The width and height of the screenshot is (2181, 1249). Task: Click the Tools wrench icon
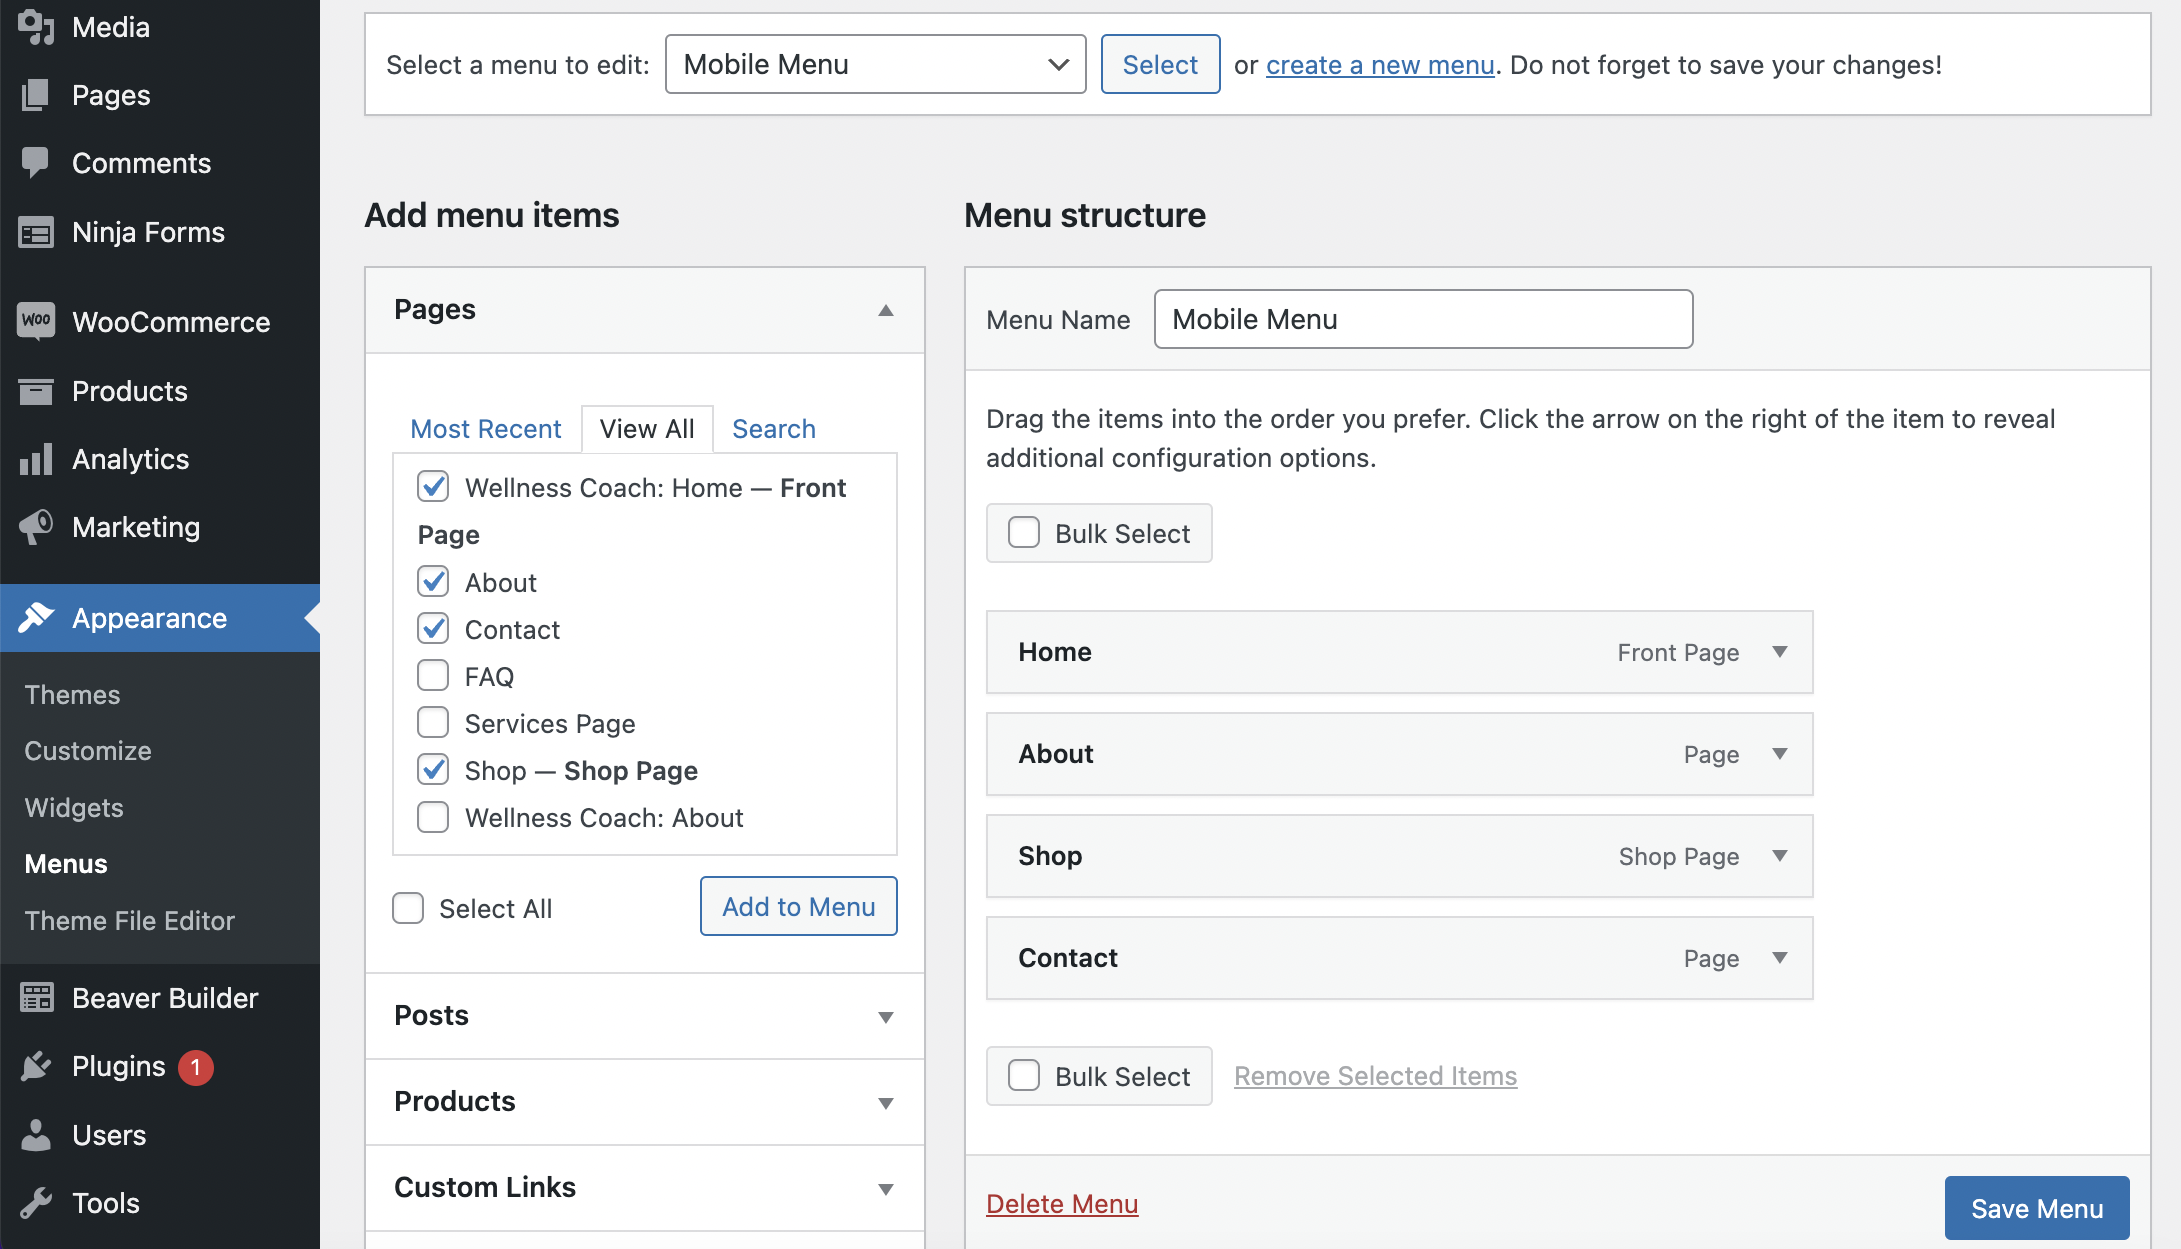(36, 1203)
